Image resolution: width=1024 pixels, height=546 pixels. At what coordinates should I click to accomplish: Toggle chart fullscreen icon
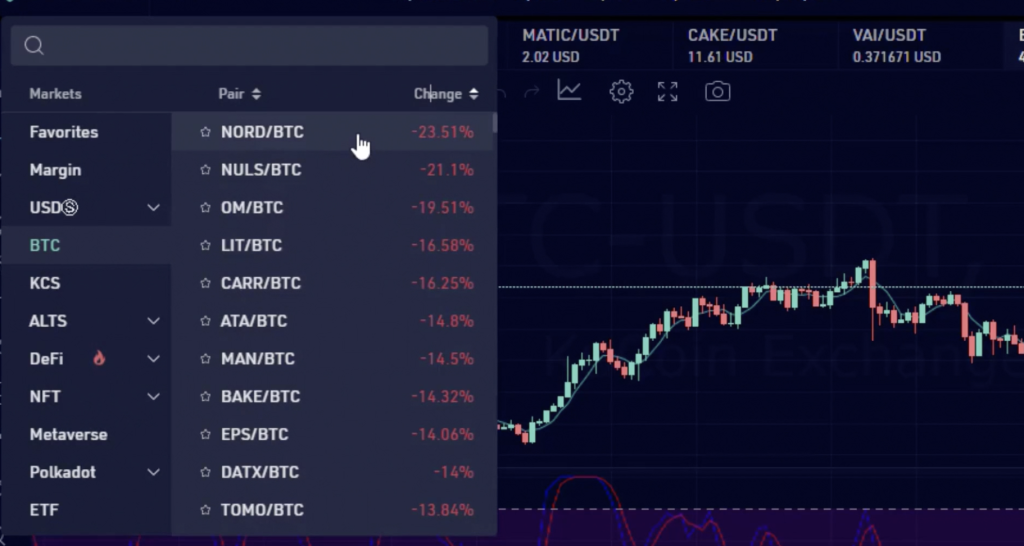(667, 91)
